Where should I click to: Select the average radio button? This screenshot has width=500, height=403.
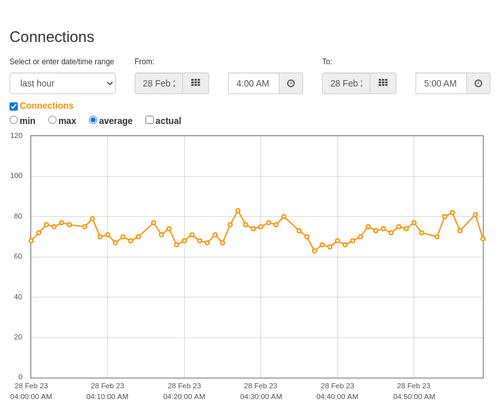point(93,120)
